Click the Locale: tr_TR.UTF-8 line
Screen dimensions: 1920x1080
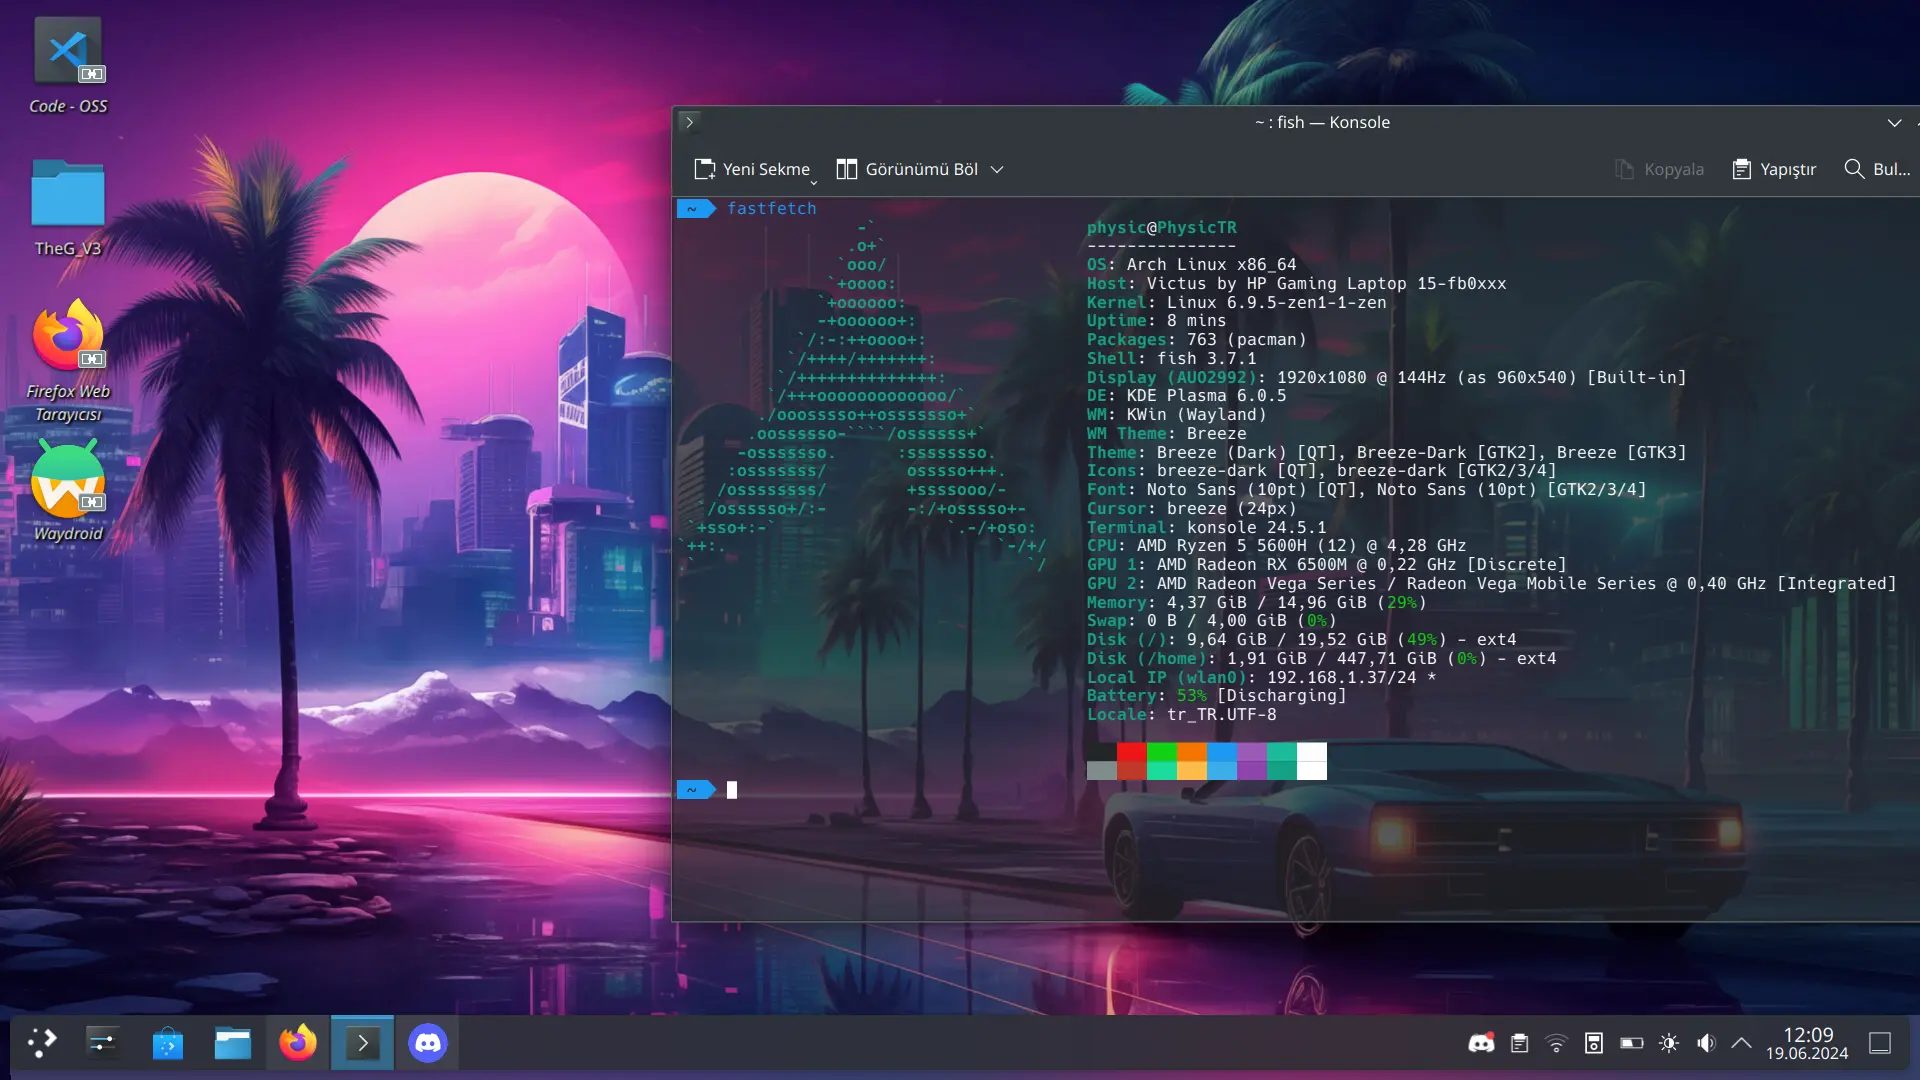point(1182,715)
